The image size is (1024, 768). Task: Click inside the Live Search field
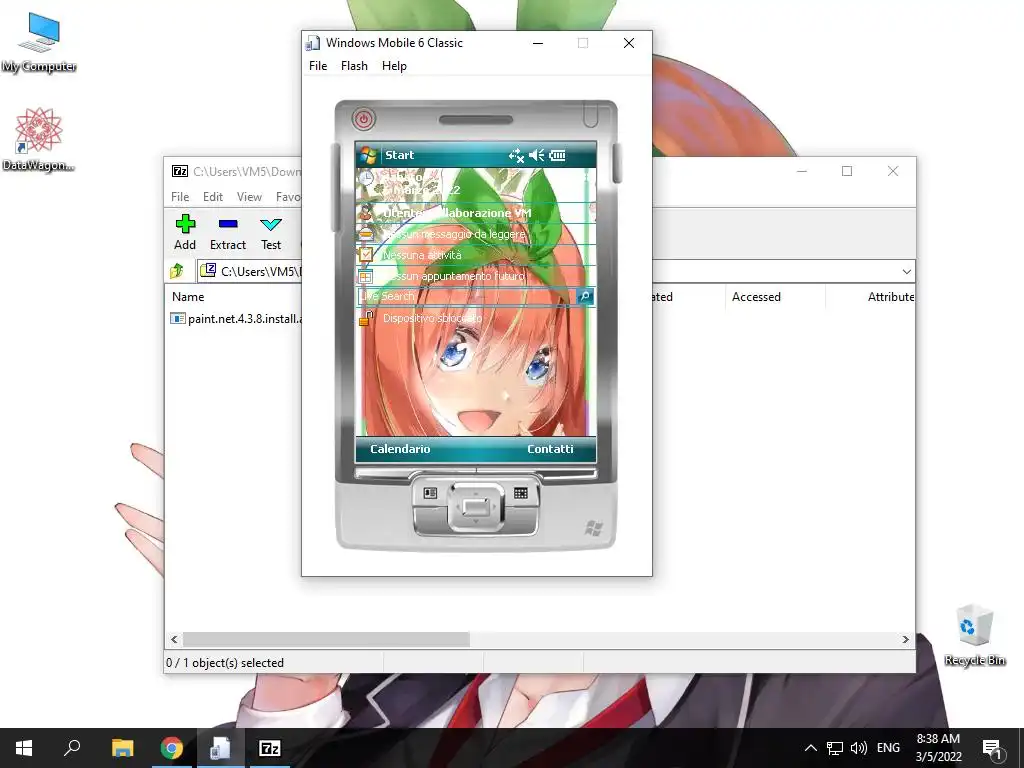(x=467, y=296)
